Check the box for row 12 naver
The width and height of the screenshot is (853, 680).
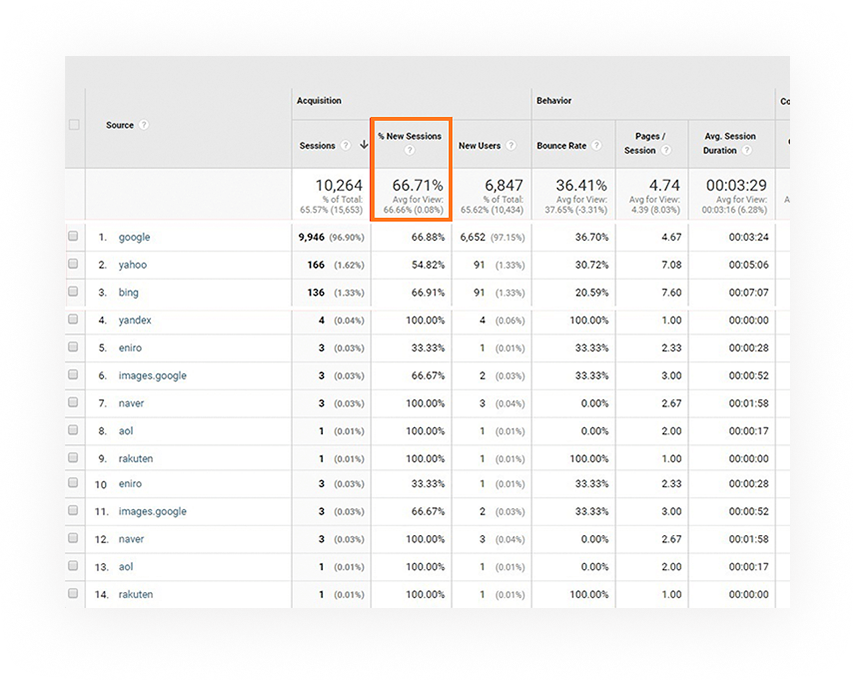click(x=73, y=539)
